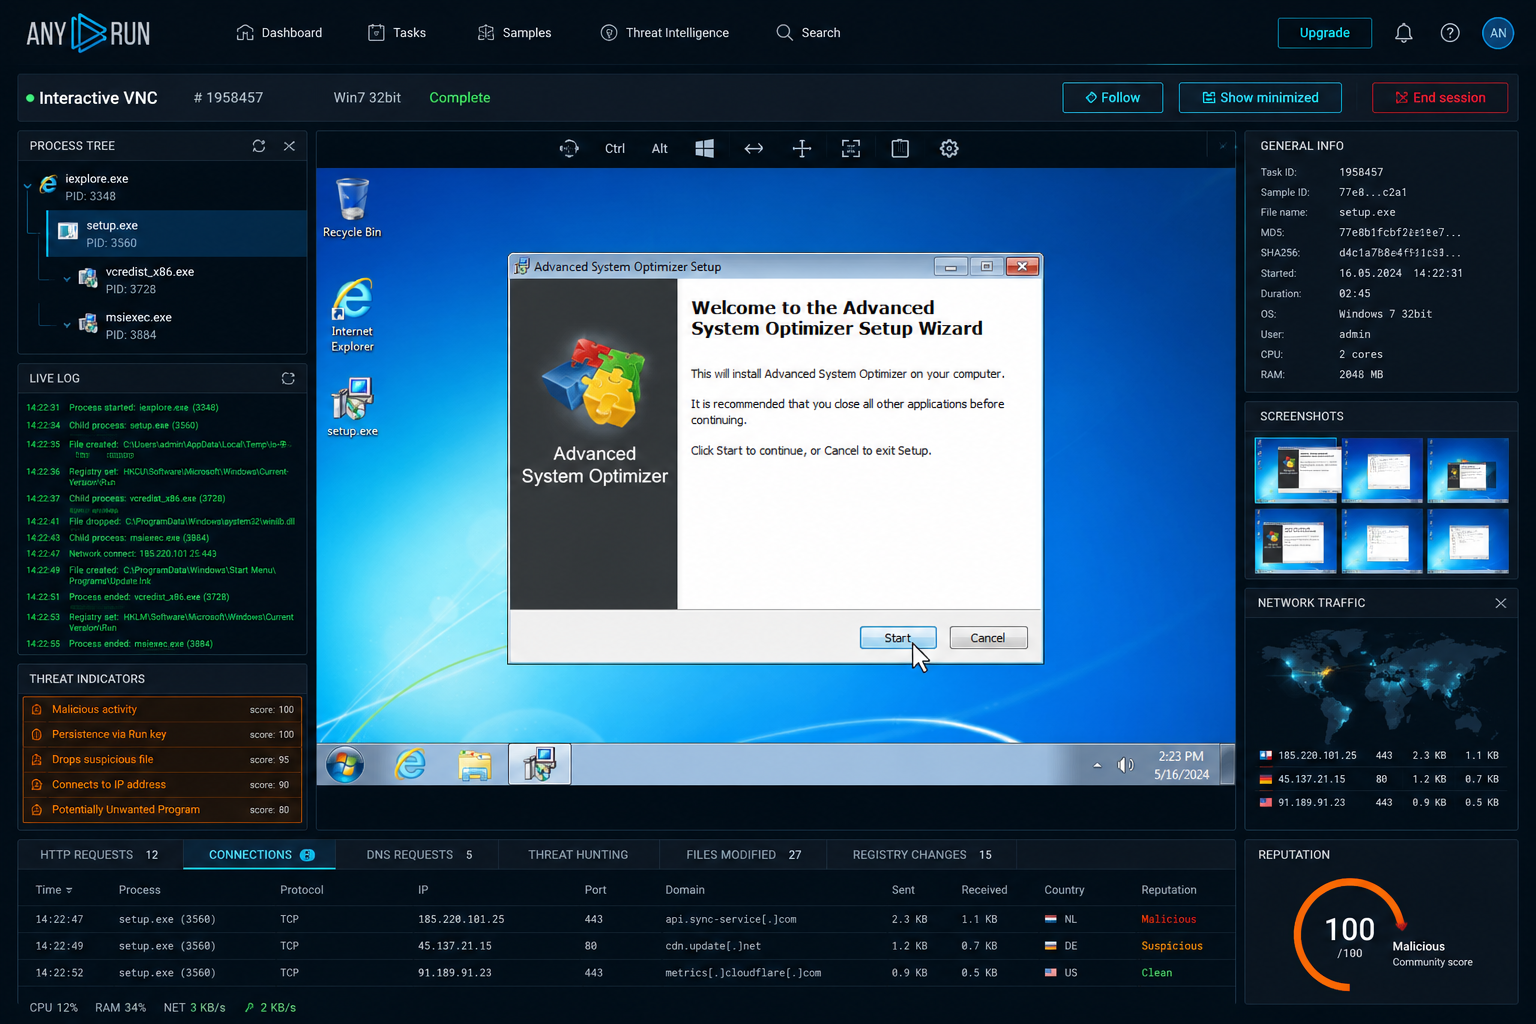Image resolution: width=1536 pixels, height=1024 pixels.
Task: Open Threat Intelligence
Action: point(665,33)
